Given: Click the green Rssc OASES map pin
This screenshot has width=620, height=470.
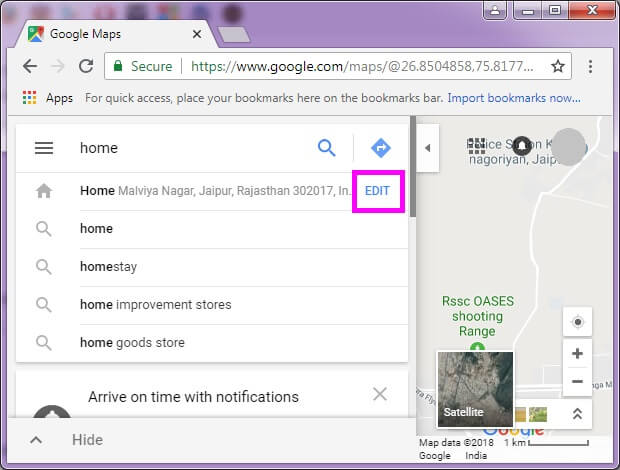Looking at the screenshot, I should 477,347.
